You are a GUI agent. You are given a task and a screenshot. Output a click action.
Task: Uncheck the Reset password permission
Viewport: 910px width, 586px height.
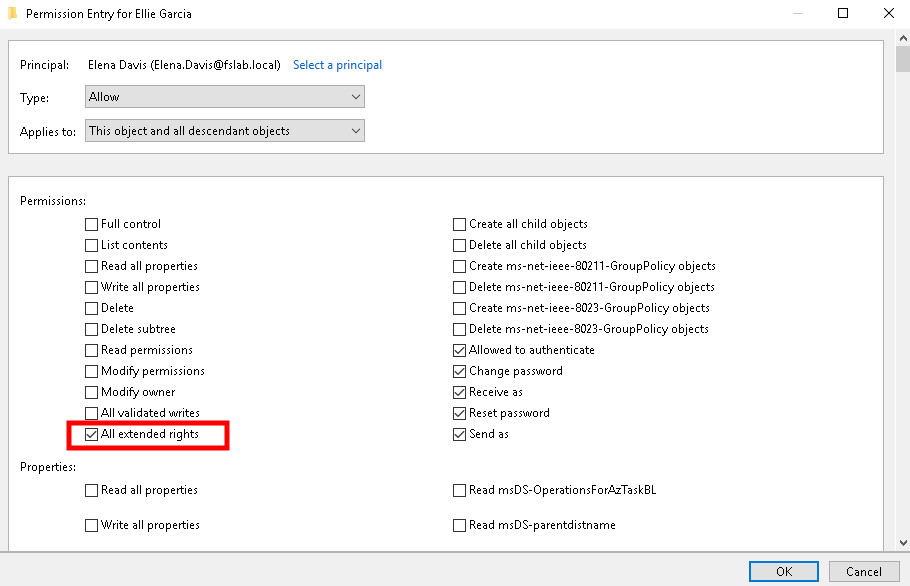tap(460, 413)
